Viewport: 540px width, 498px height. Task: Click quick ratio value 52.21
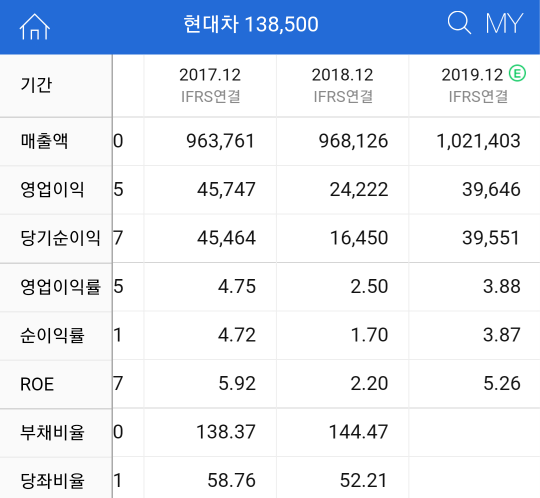(364, 481)
